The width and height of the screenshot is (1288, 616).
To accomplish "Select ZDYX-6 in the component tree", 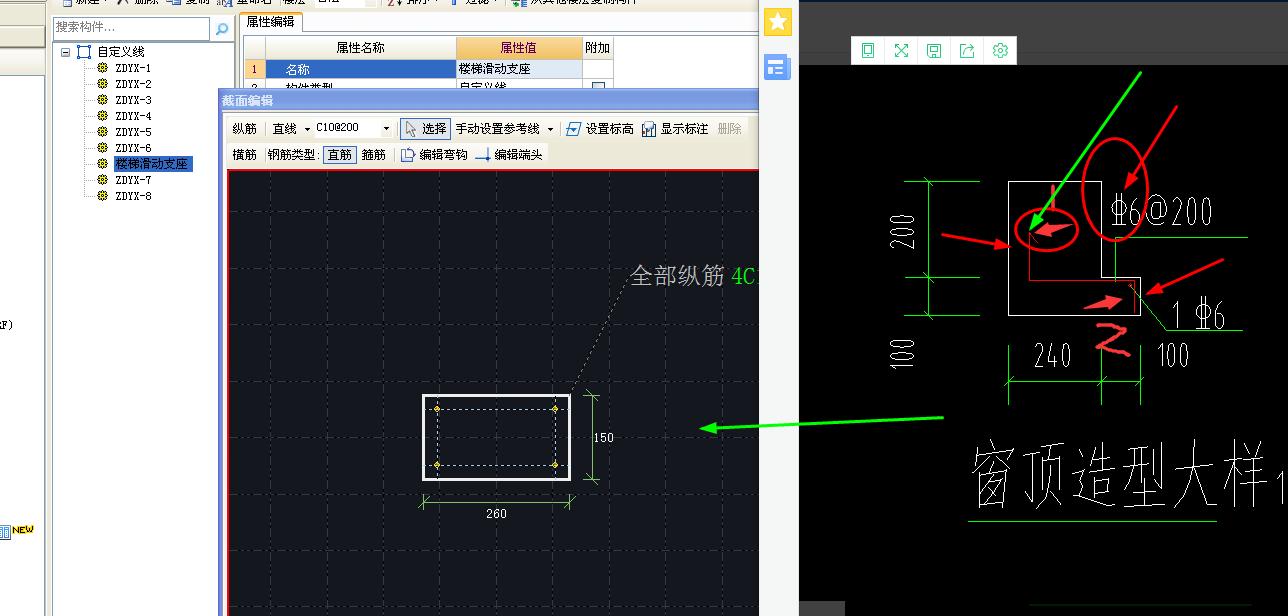I will pos(133,148).
